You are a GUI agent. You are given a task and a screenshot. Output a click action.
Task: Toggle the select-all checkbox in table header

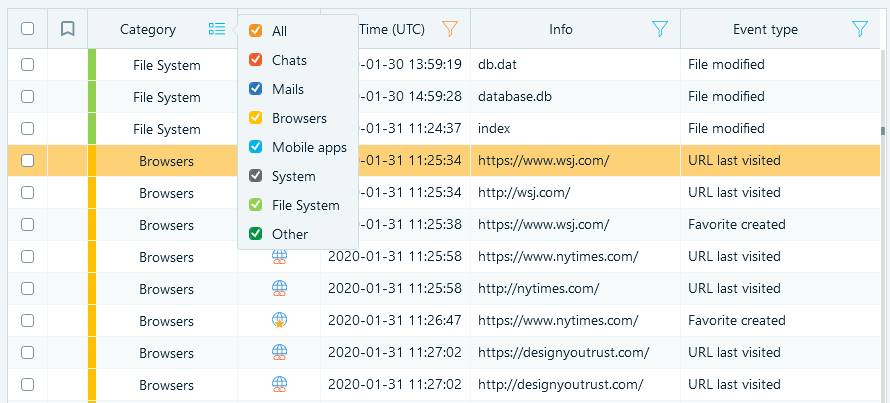(27, 28)
